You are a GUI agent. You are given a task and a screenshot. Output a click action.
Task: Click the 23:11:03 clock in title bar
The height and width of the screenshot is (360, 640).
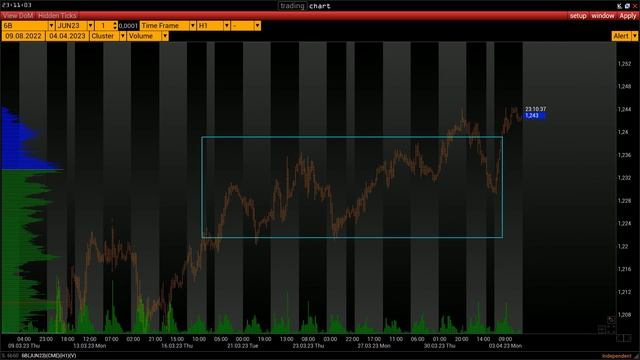point(17,5)
